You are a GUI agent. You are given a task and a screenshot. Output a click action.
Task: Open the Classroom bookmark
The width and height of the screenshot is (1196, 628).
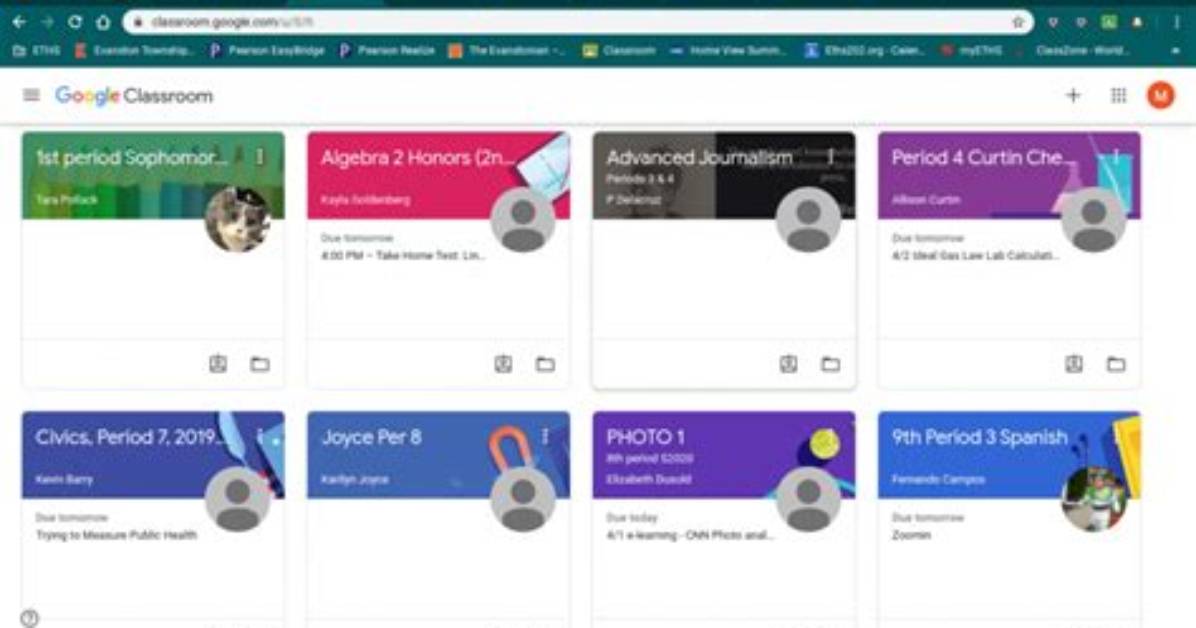619,50
